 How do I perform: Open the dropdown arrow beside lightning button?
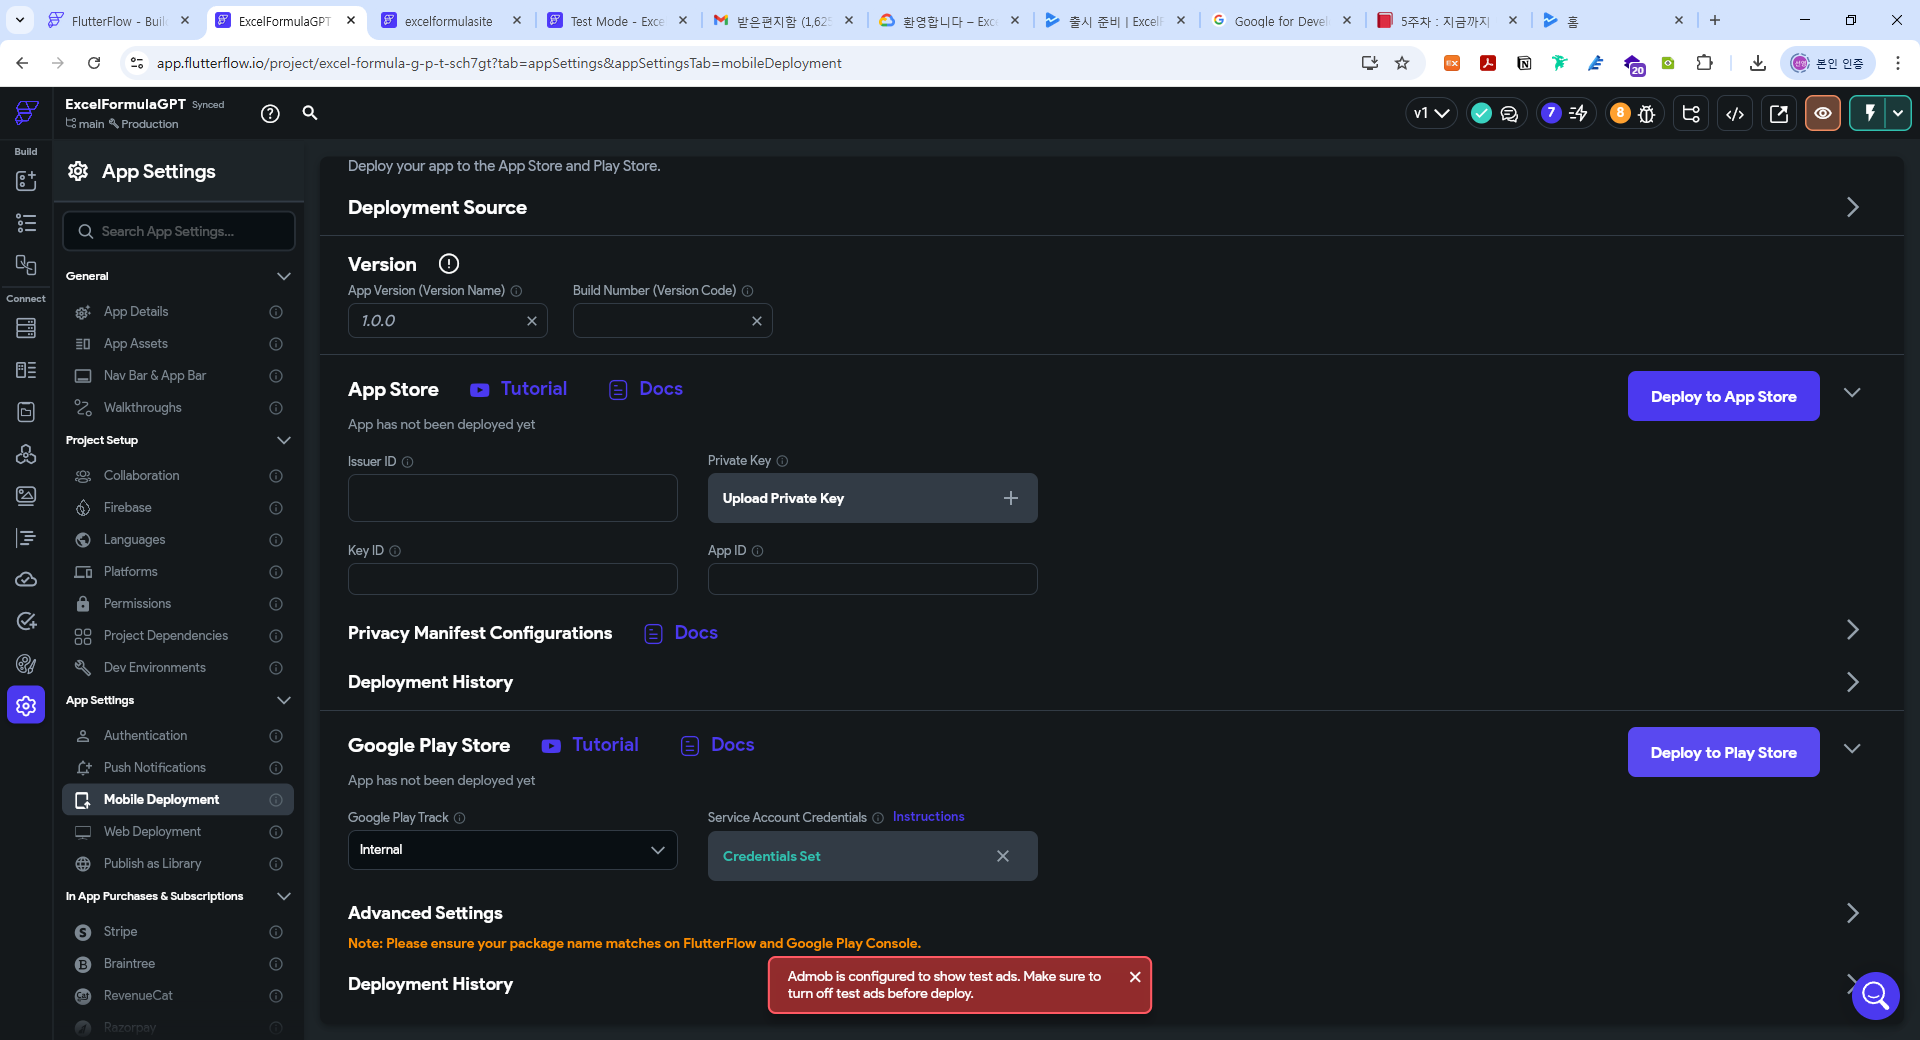pyautogui.click(x=1898, y=113)
